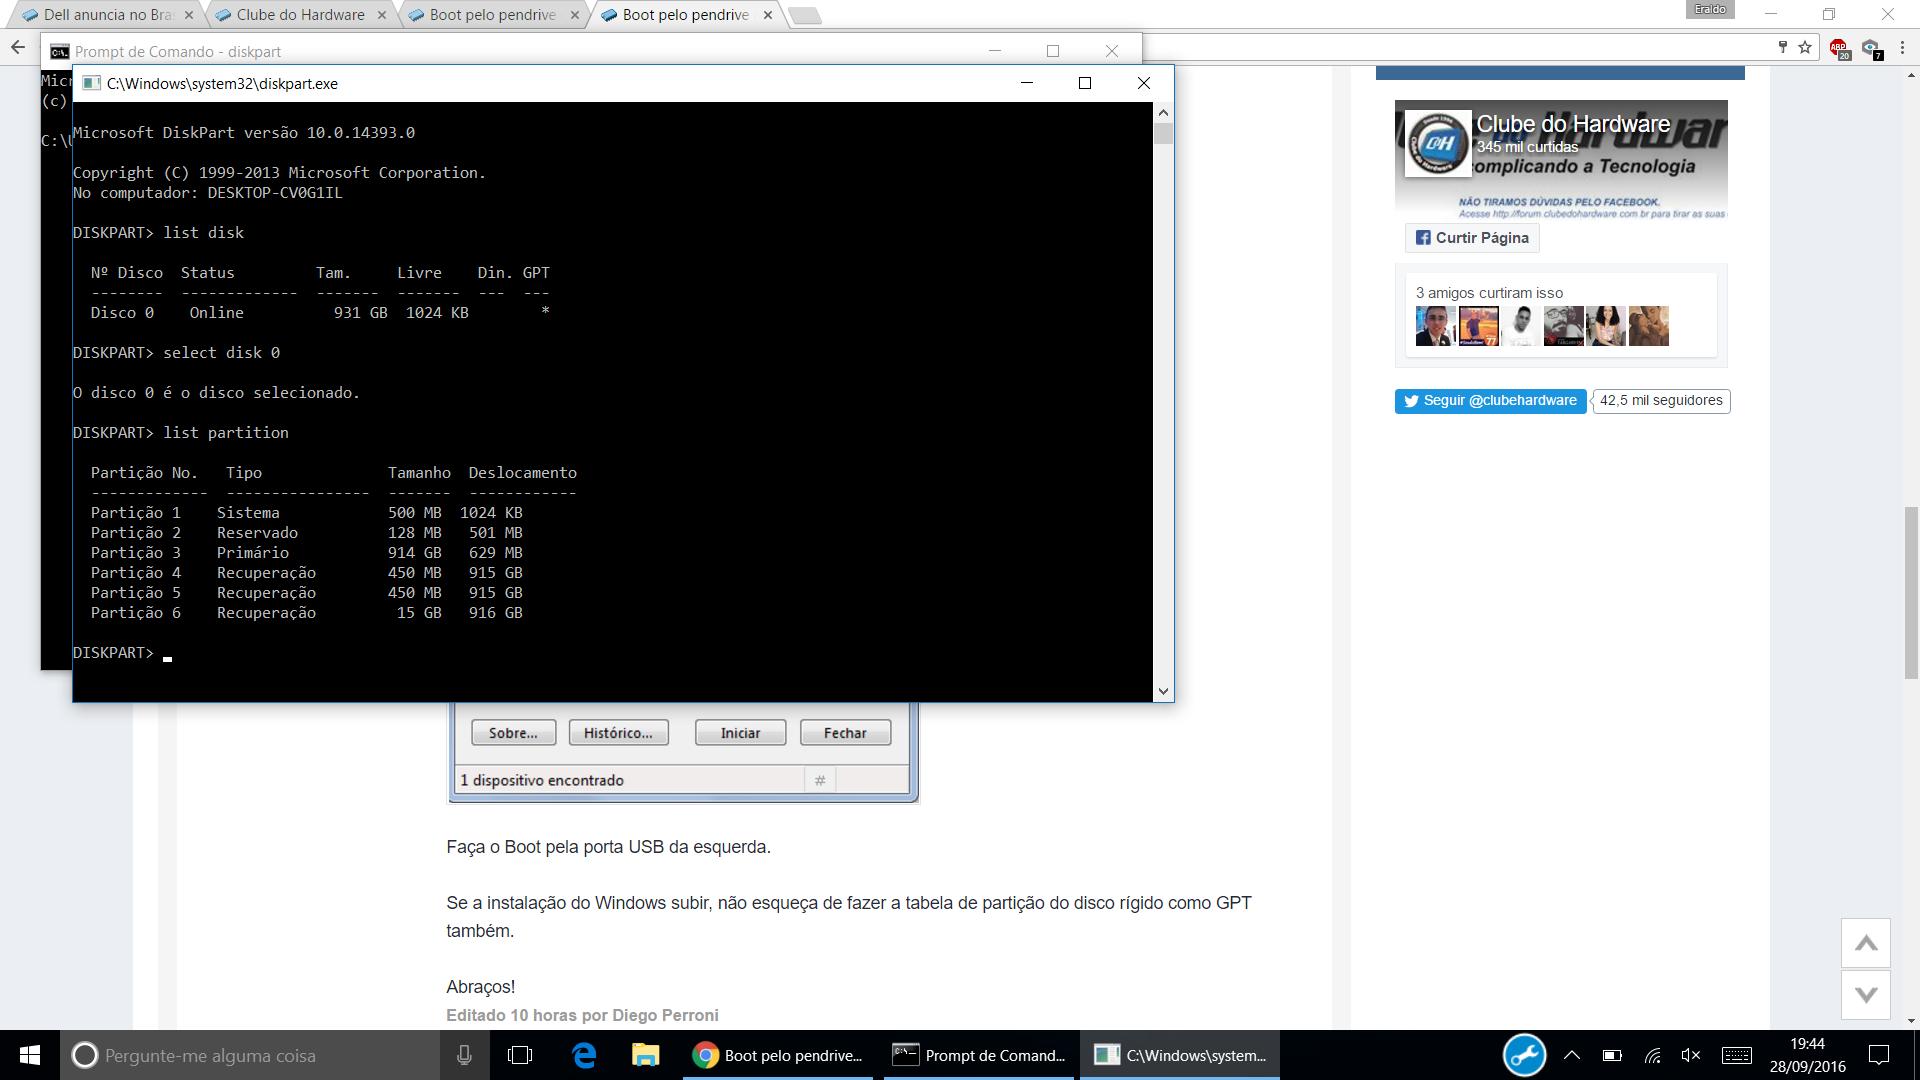Click the 'Partição 3' row in diskpart
The height and width of the screenshot is (1080, 1920).
(306, 553)
